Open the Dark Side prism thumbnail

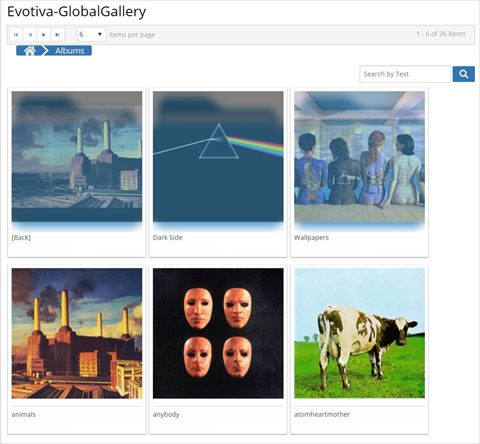click(x=218, y=157)
